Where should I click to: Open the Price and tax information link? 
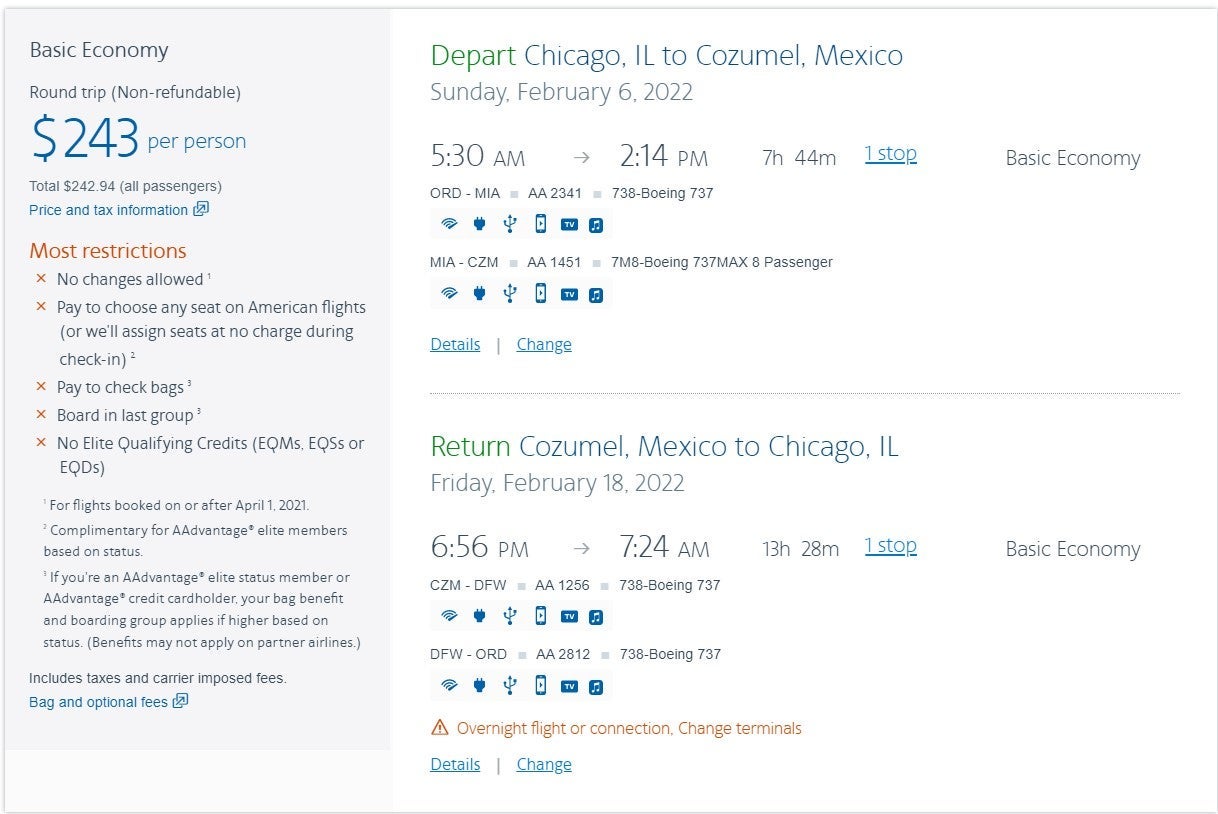pyautogui.click(x=108, y=210)
